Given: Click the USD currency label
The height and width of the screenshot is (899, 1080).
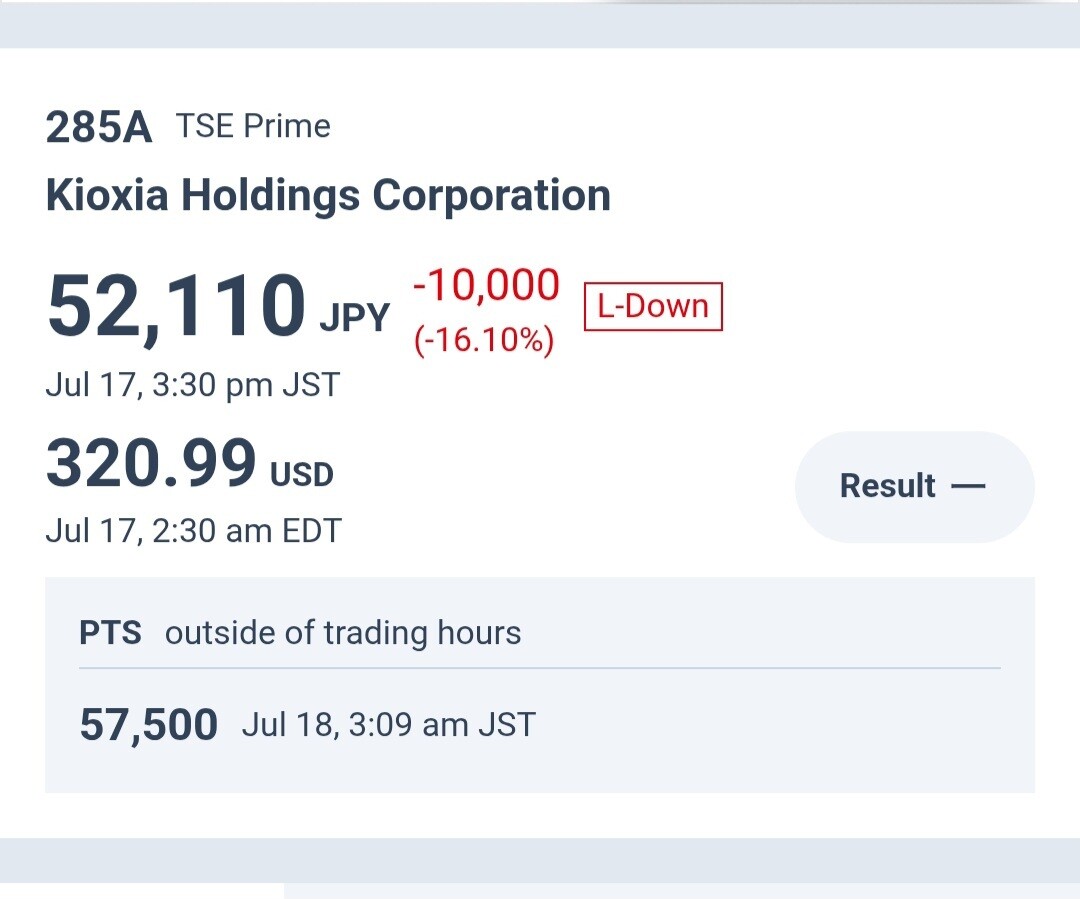Looking at the screenshot, I should click(x=302, y=475).
